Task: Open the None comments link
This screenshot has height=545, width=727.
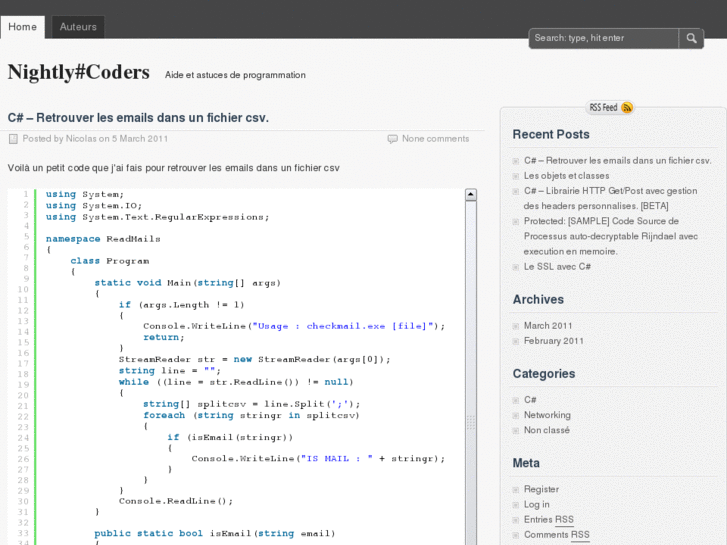Action: point(435,139)
